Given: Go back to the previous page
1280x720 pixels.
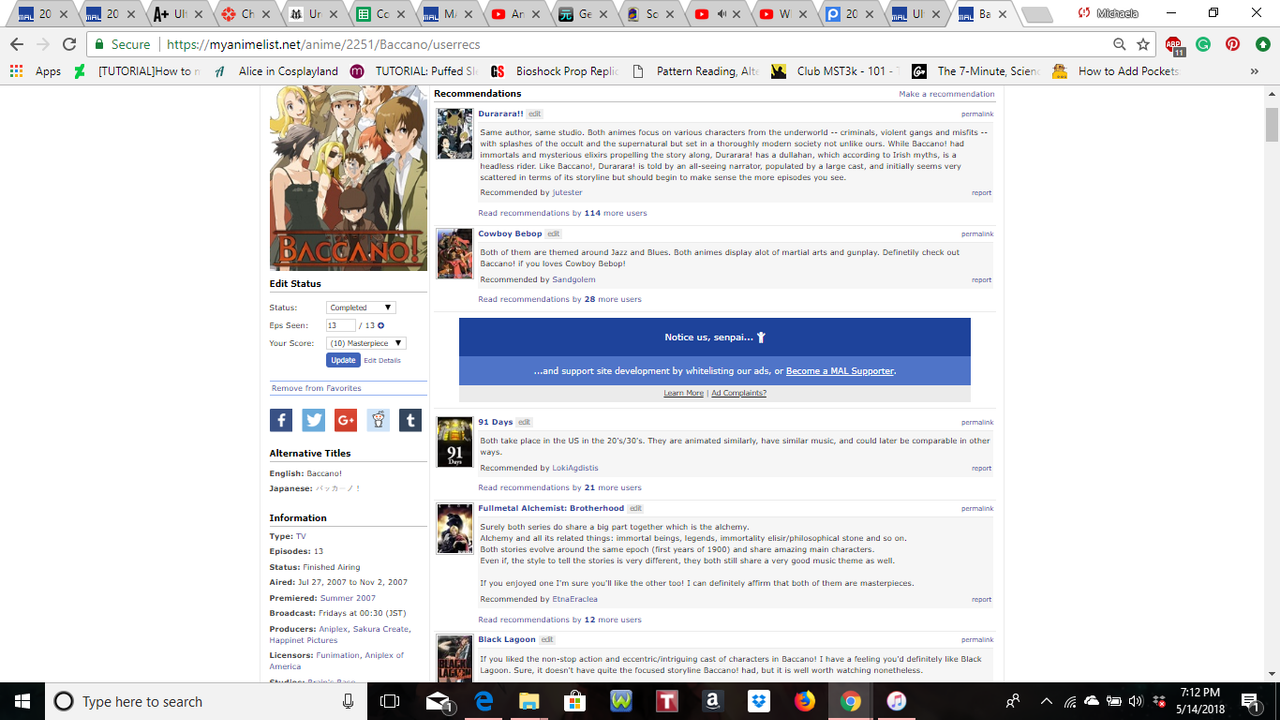Looking at the screenshot, I should (x=16, y=44).
